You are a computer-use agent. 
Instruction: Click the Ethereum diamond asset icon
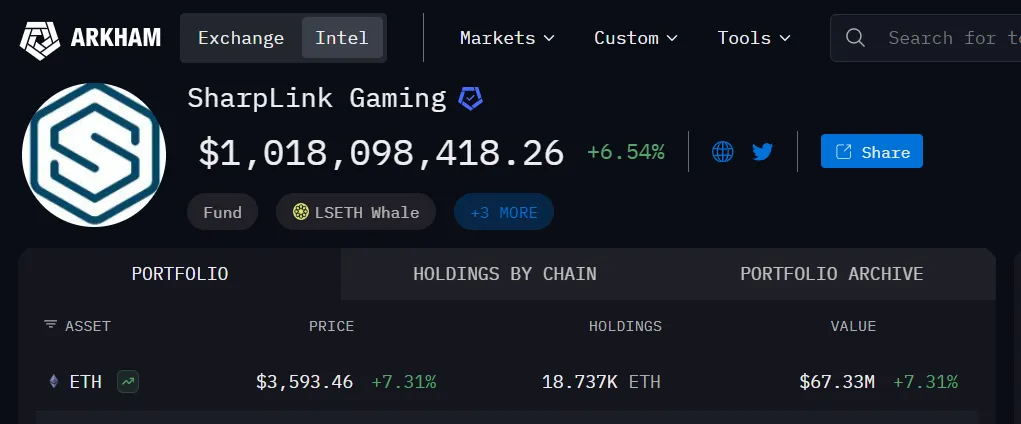pos(54,381)
